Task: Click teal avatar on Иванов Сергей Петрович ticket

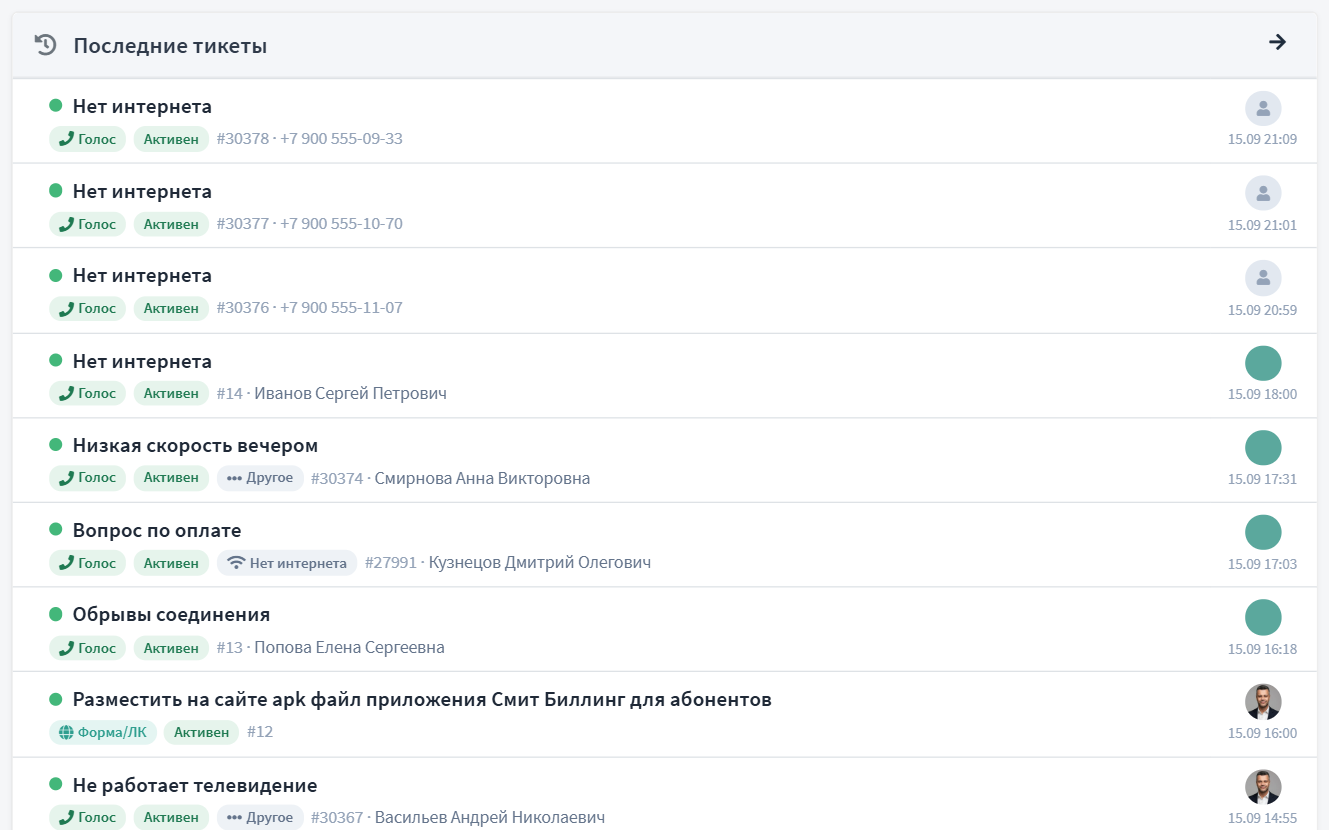Action: [x=1263, y=363]
